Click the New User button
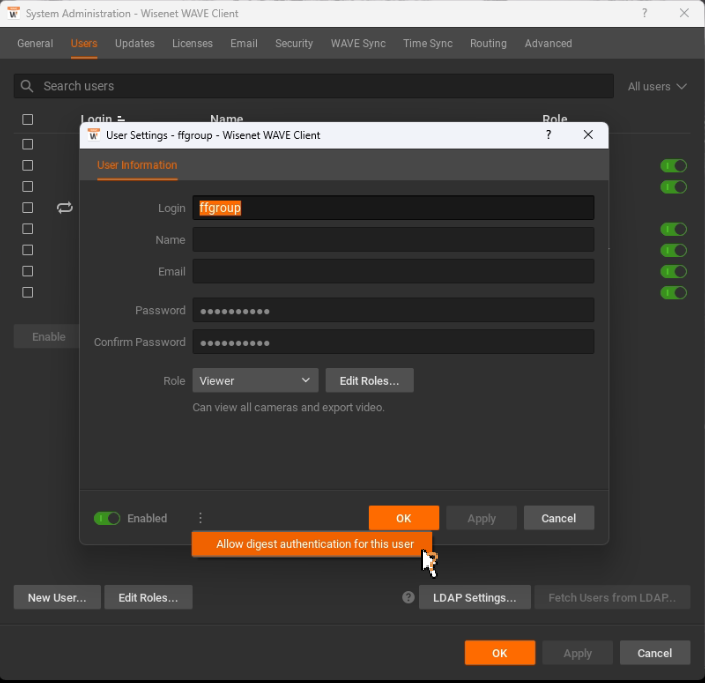This screenshot has width=705, height=683. tap(57, 597)
